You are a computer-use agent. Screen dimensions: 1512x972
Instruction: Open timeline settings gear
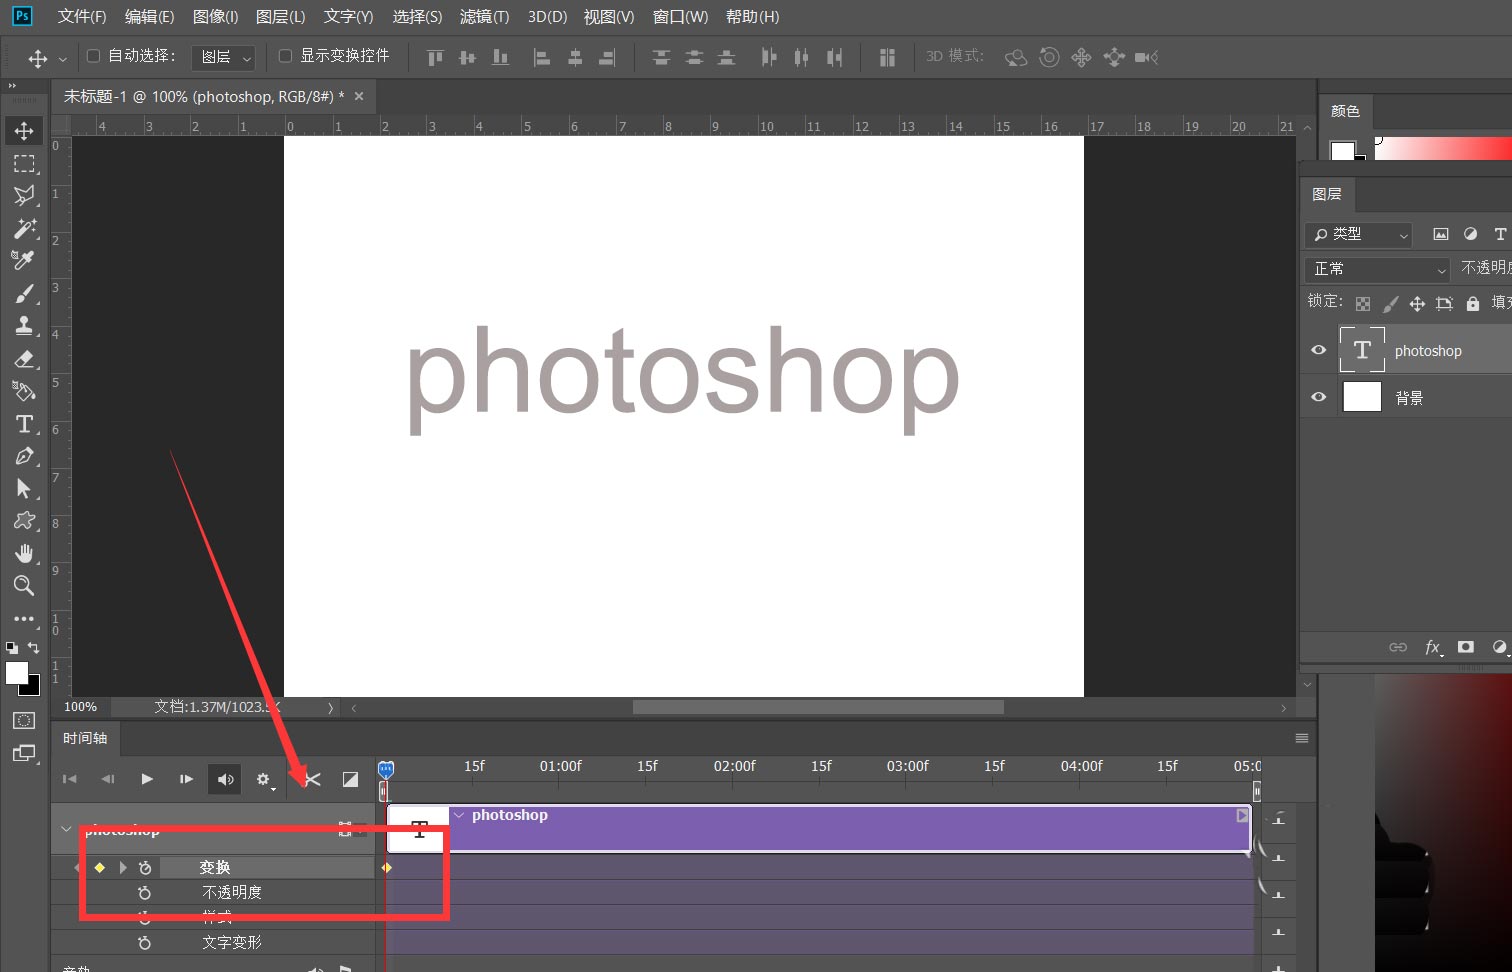[x=263, y=779]
